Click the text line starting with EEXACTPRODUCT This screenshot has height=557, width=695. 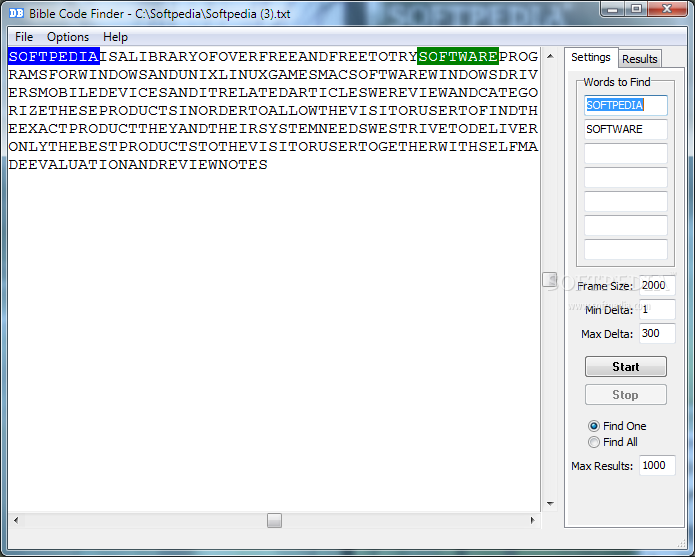[x=273, y=129]
